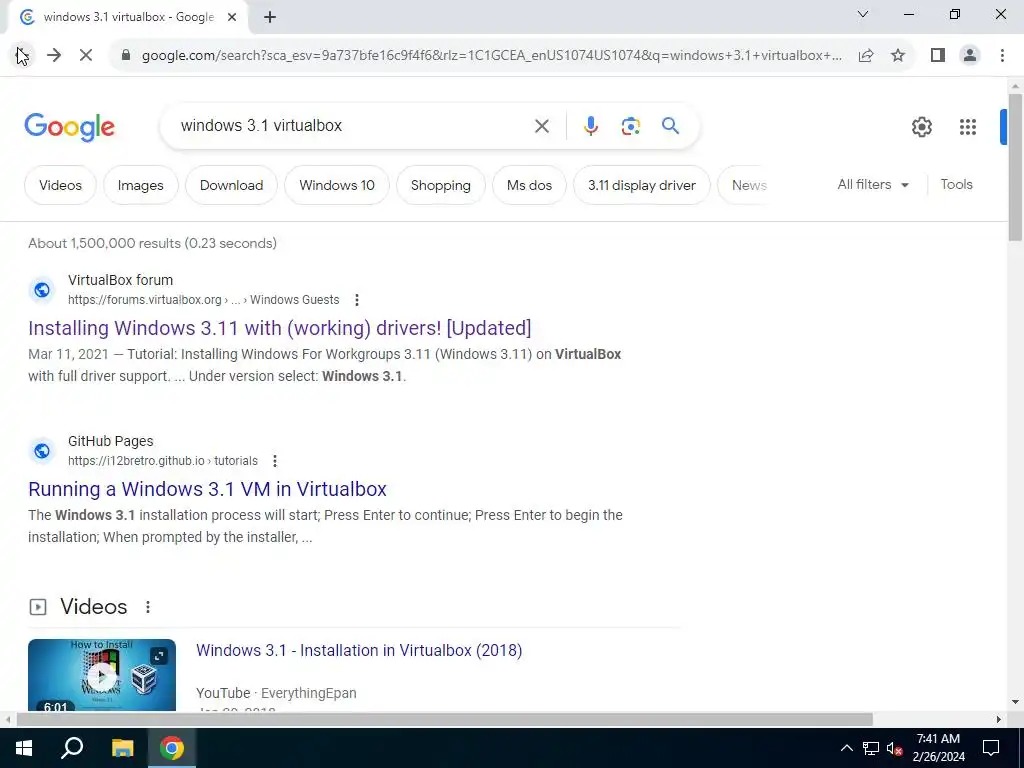Open the browser side panel
Viewport: 1024px width, 768px height.
[x=938, y=56]
